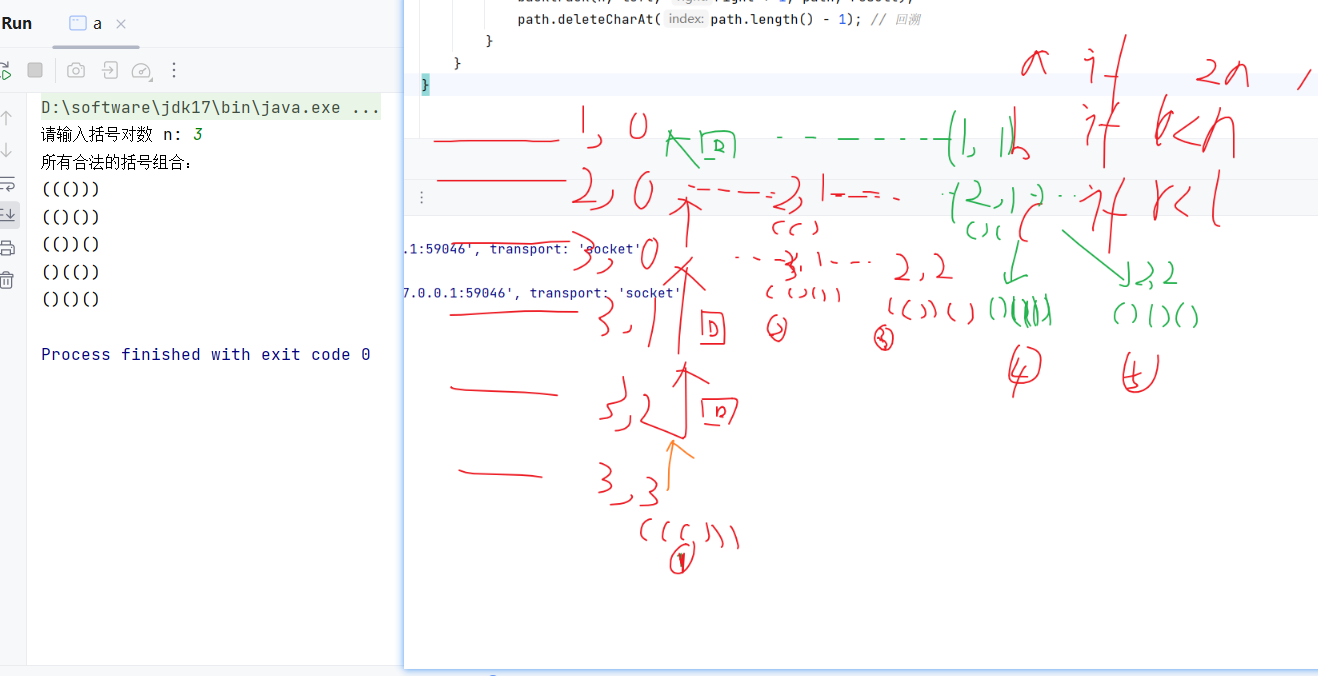Click the output line ()()()
The width and height of the screenshot is (1318, 676).
click(71, 299)
